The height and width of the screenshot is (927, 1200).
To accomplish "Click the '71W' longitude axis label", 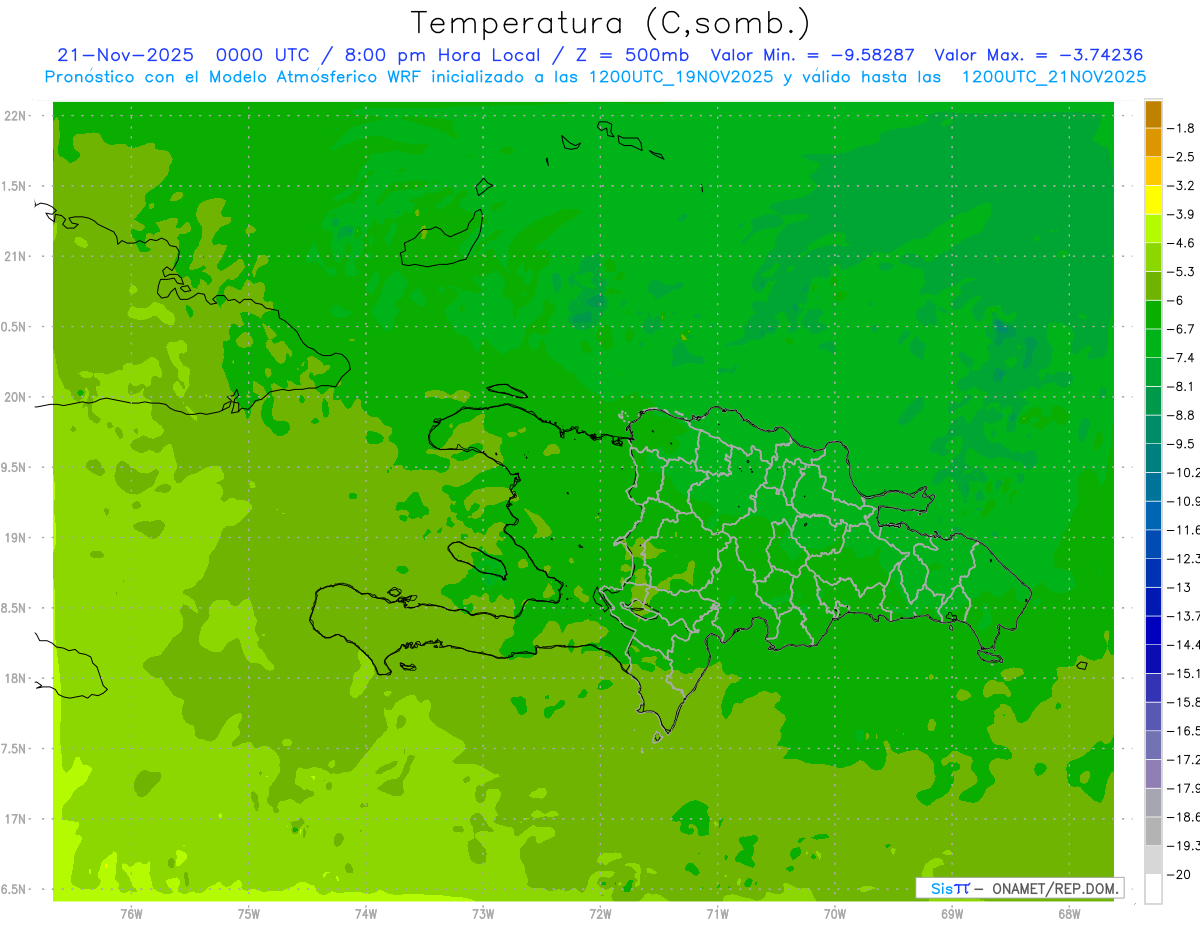I will [x=717, y=914].
